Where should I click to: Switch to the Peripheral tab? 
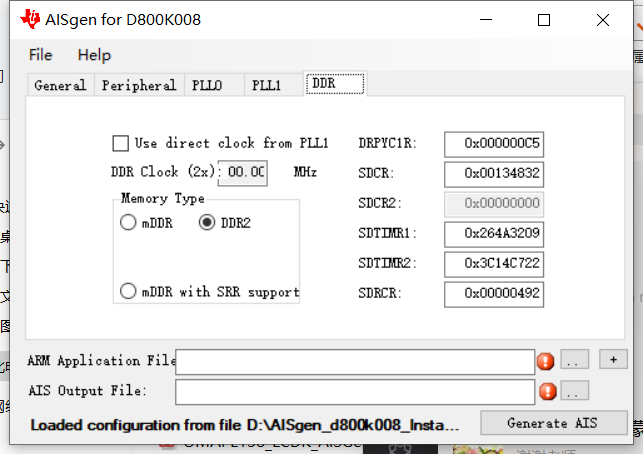click(139, 85)
